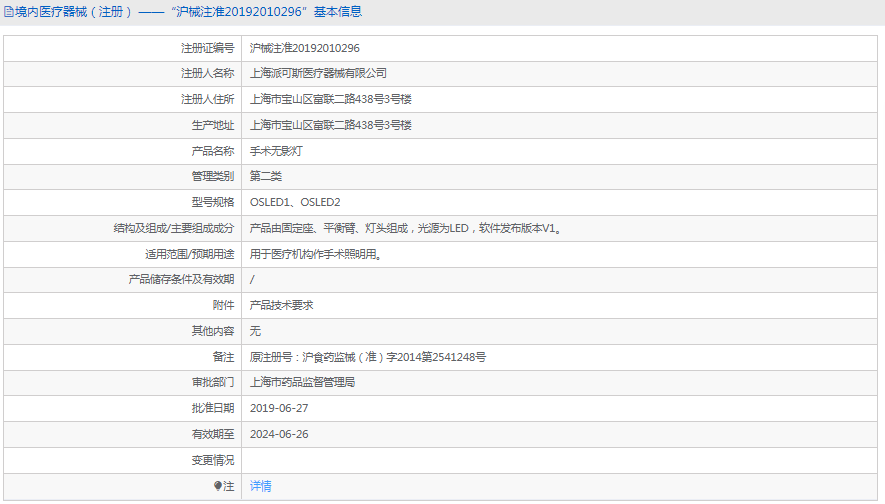Click intended use text 用于医疗机构作手术照明用
885x504 pixels.
click(x=317, y=255)
